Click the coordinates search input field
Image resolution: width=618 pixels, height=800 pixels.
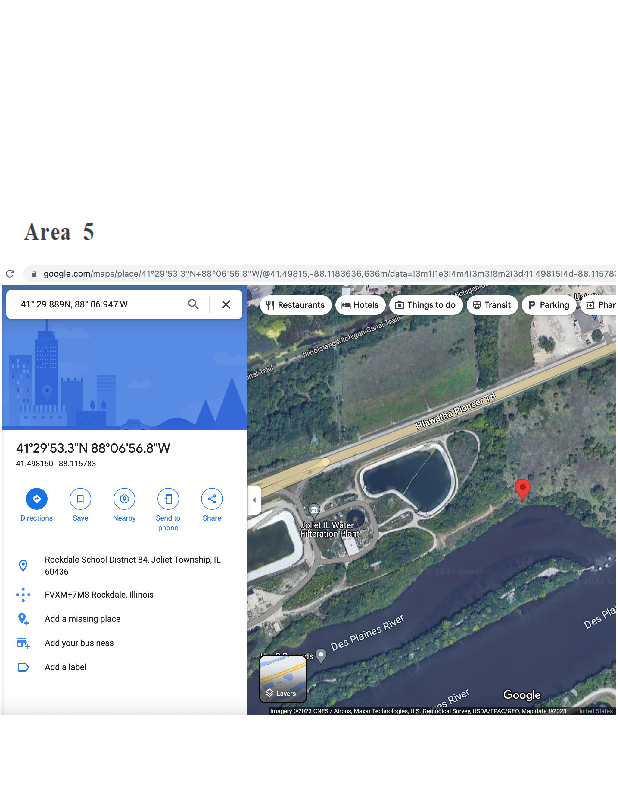tap(95, 304)
